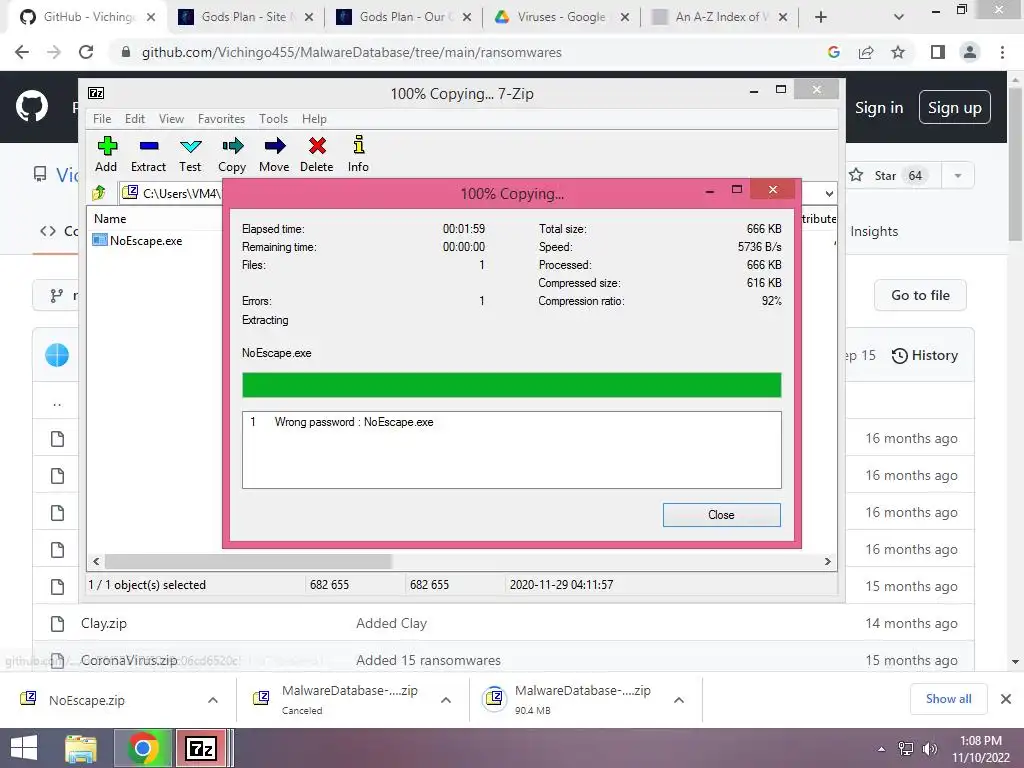Open the Tools menu in 7-Zip
The height and width of the screenshot is (768, 1024).
click(273, 119)
